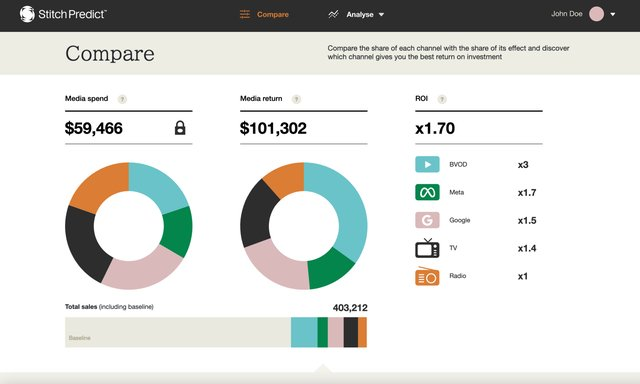
Task: Expand the bottom panel triangle handle
Action: 323,368
